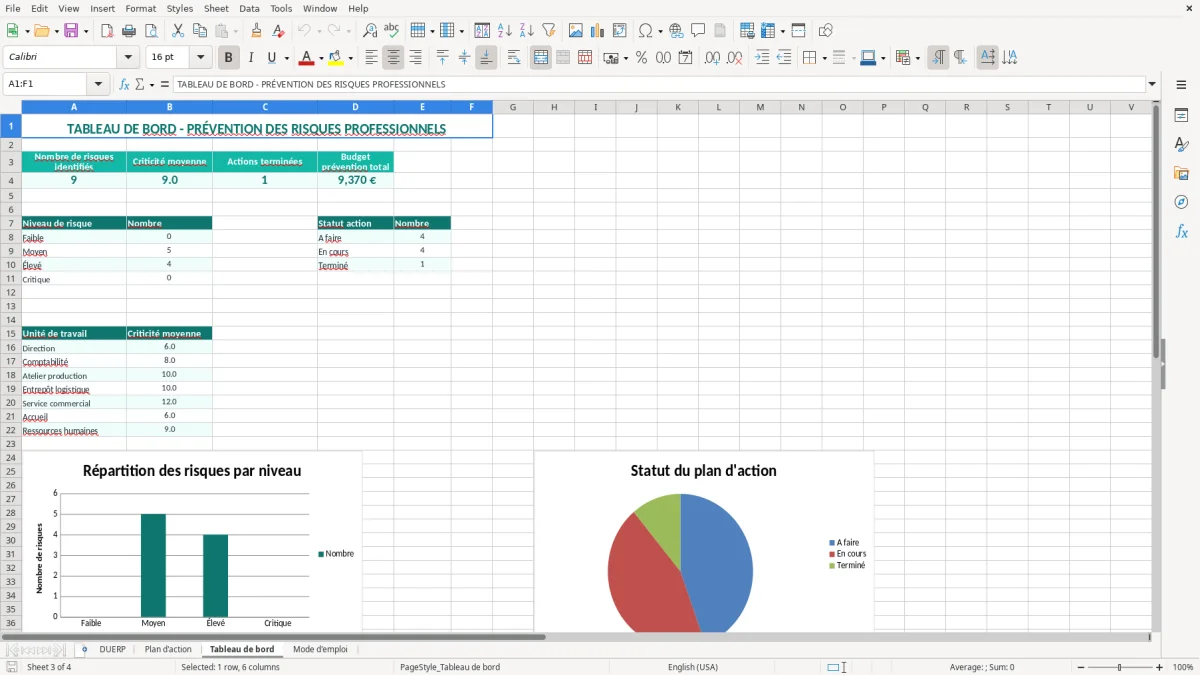The image size is (1200, 675).
Task: Insert special character omega icon
Action: (645, 31)
